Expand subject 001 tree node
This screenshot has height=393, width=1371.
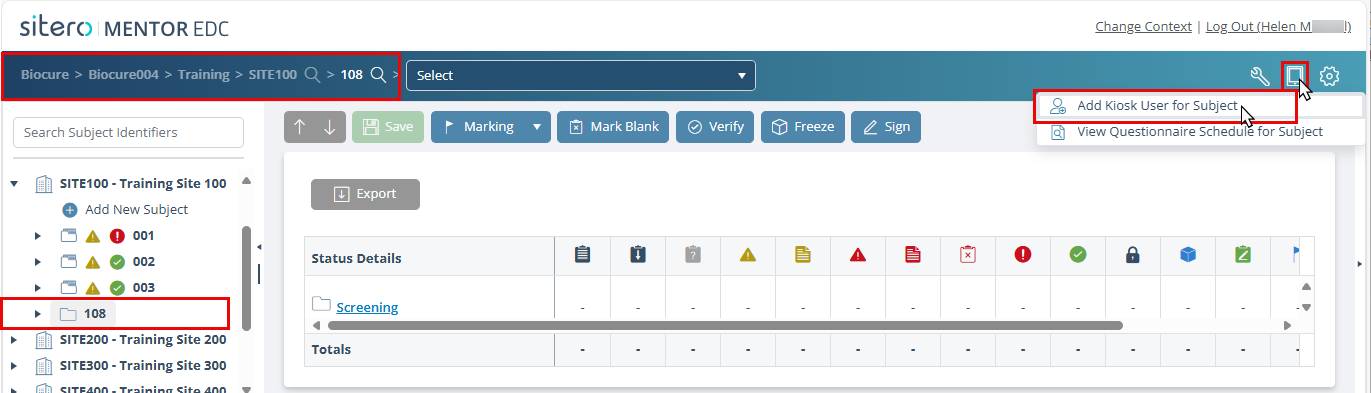(x=38, y=236)
